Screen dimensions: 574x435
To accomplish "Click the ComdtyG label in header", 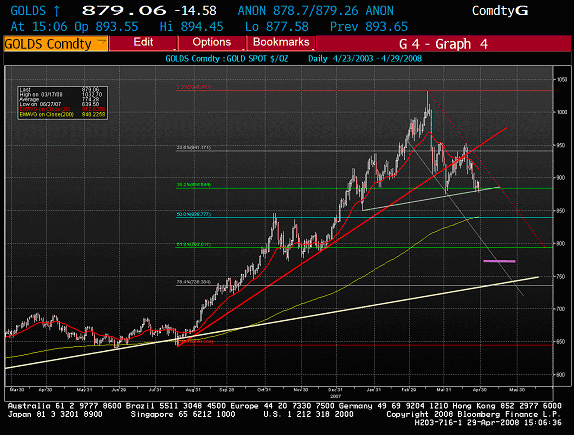I will point(500,11).
